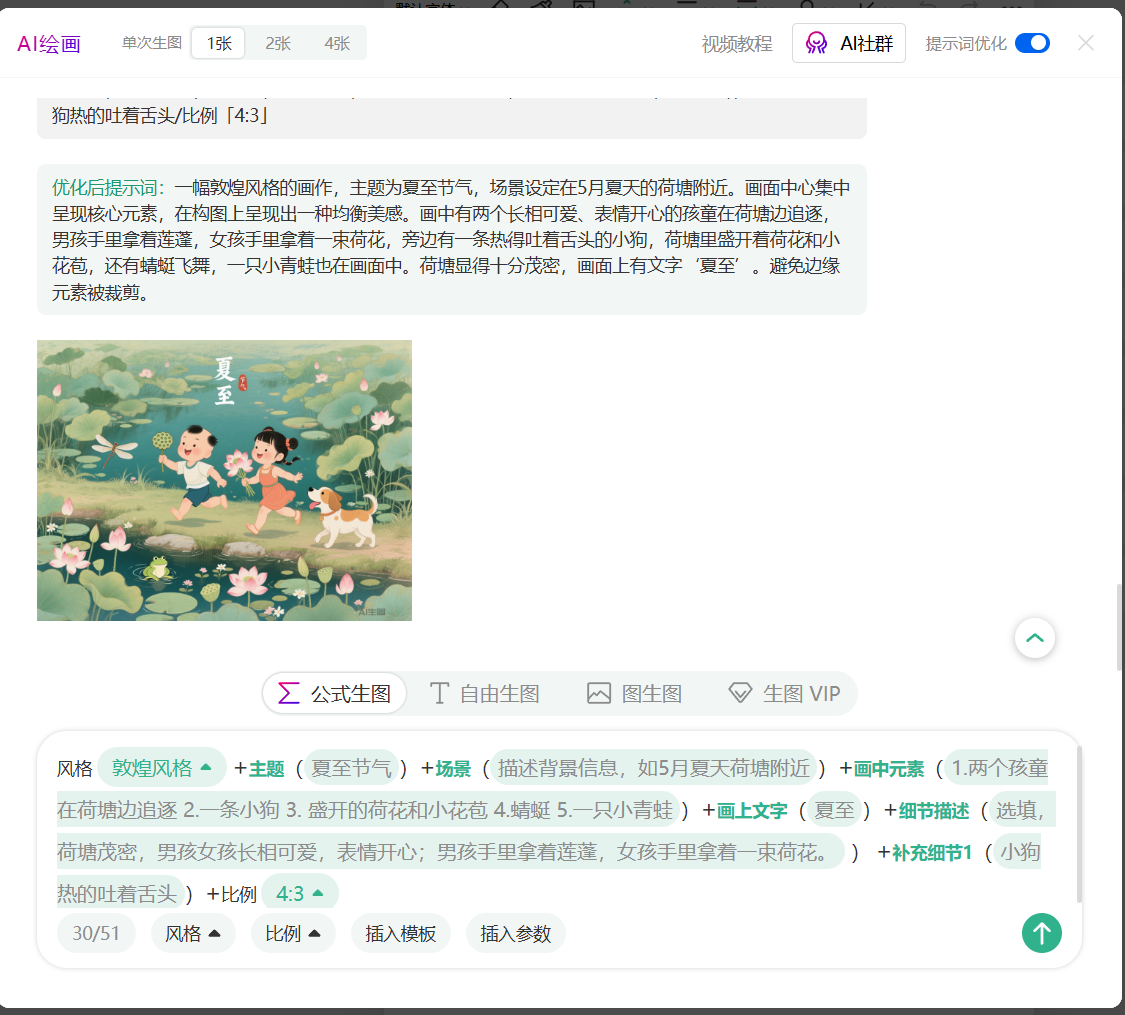Click the green send arrow button
The image size is (1125, 1015).
pyautogui.click(x=1041, y=934)
